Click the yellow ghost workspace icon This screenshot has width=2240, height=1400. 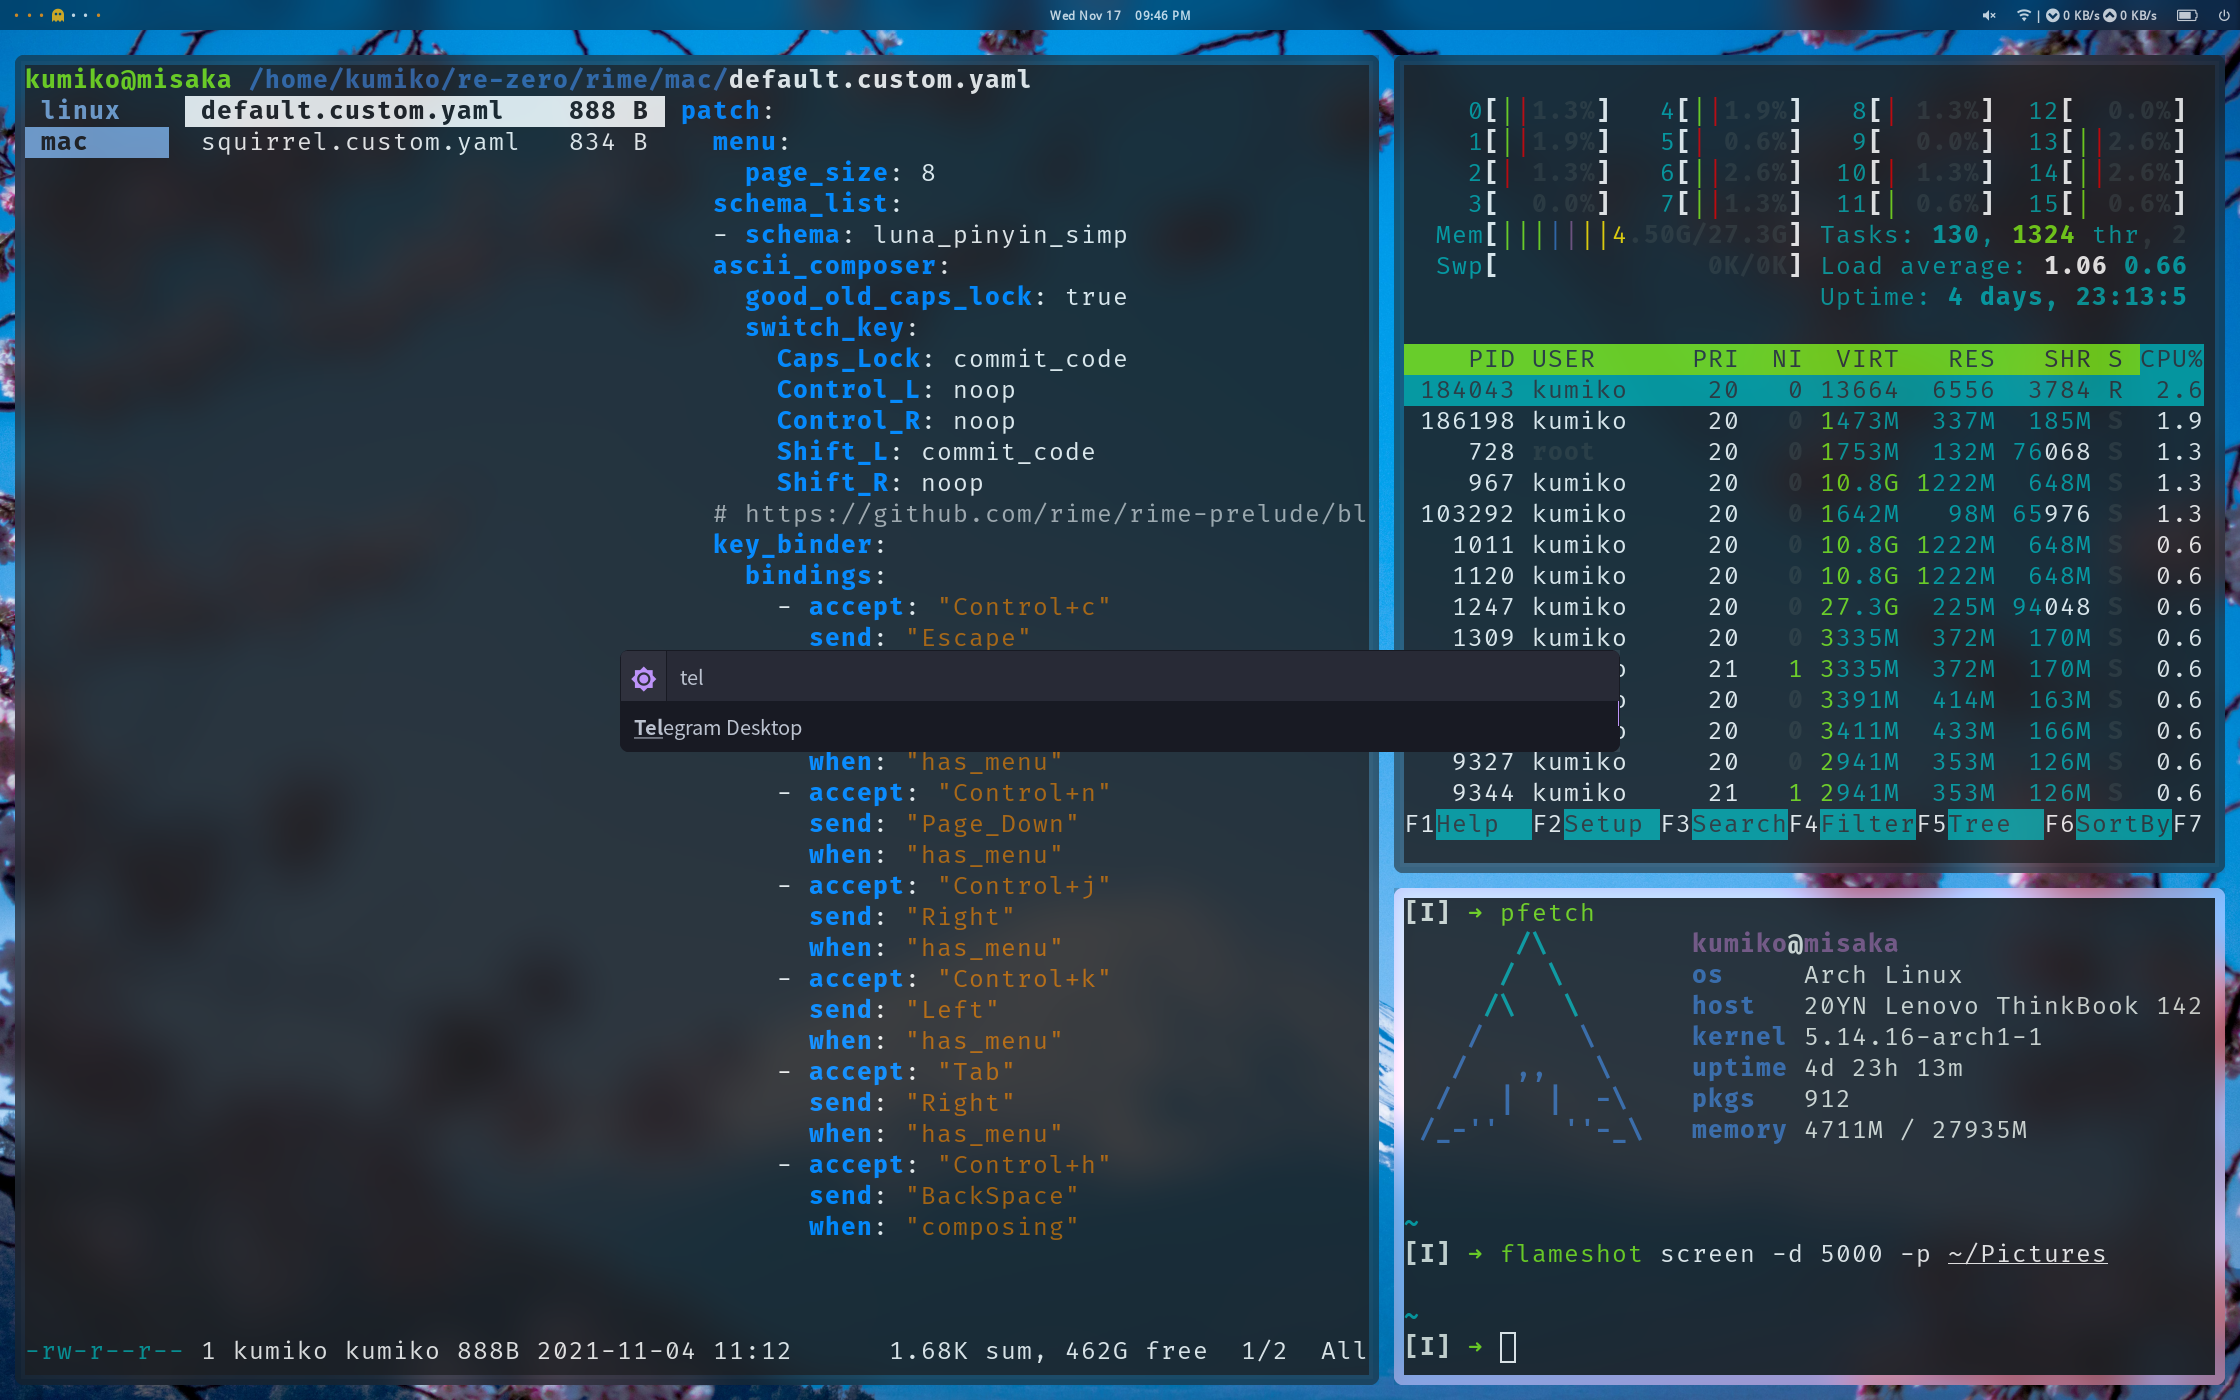click(58, 15)
